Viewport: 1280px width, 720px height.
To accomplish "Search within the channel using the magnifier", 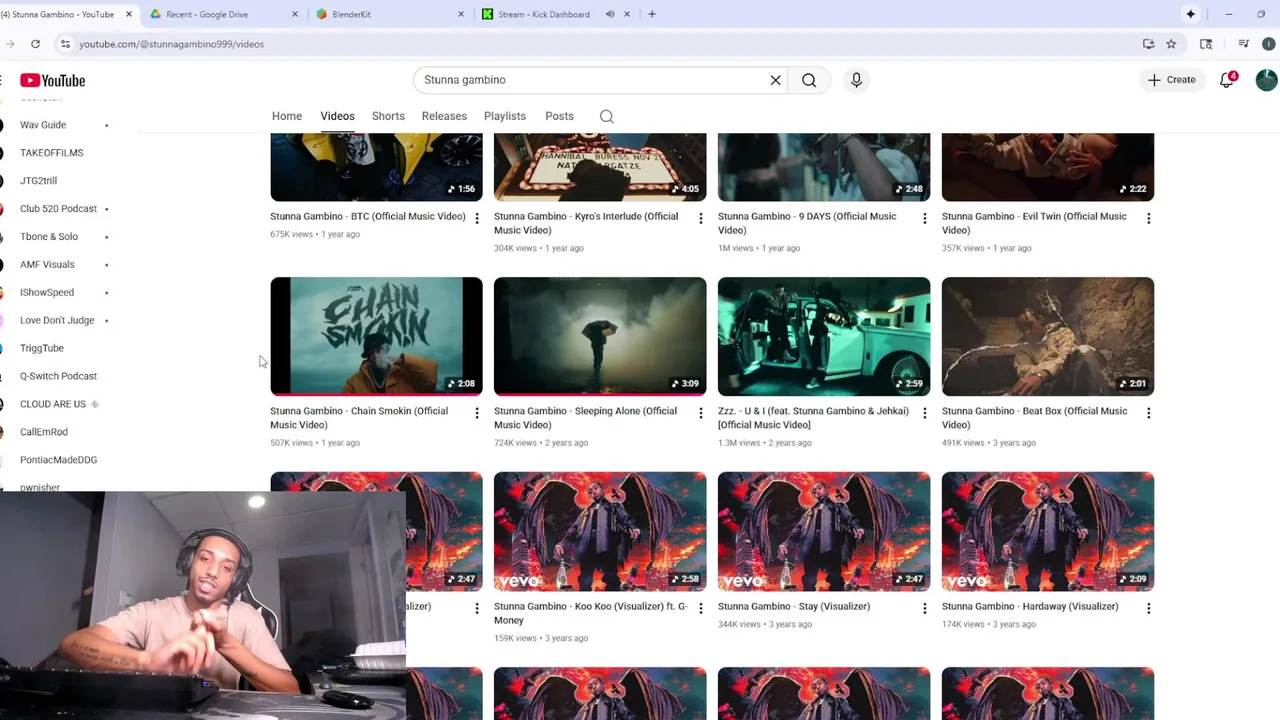I will click(607, 116).
